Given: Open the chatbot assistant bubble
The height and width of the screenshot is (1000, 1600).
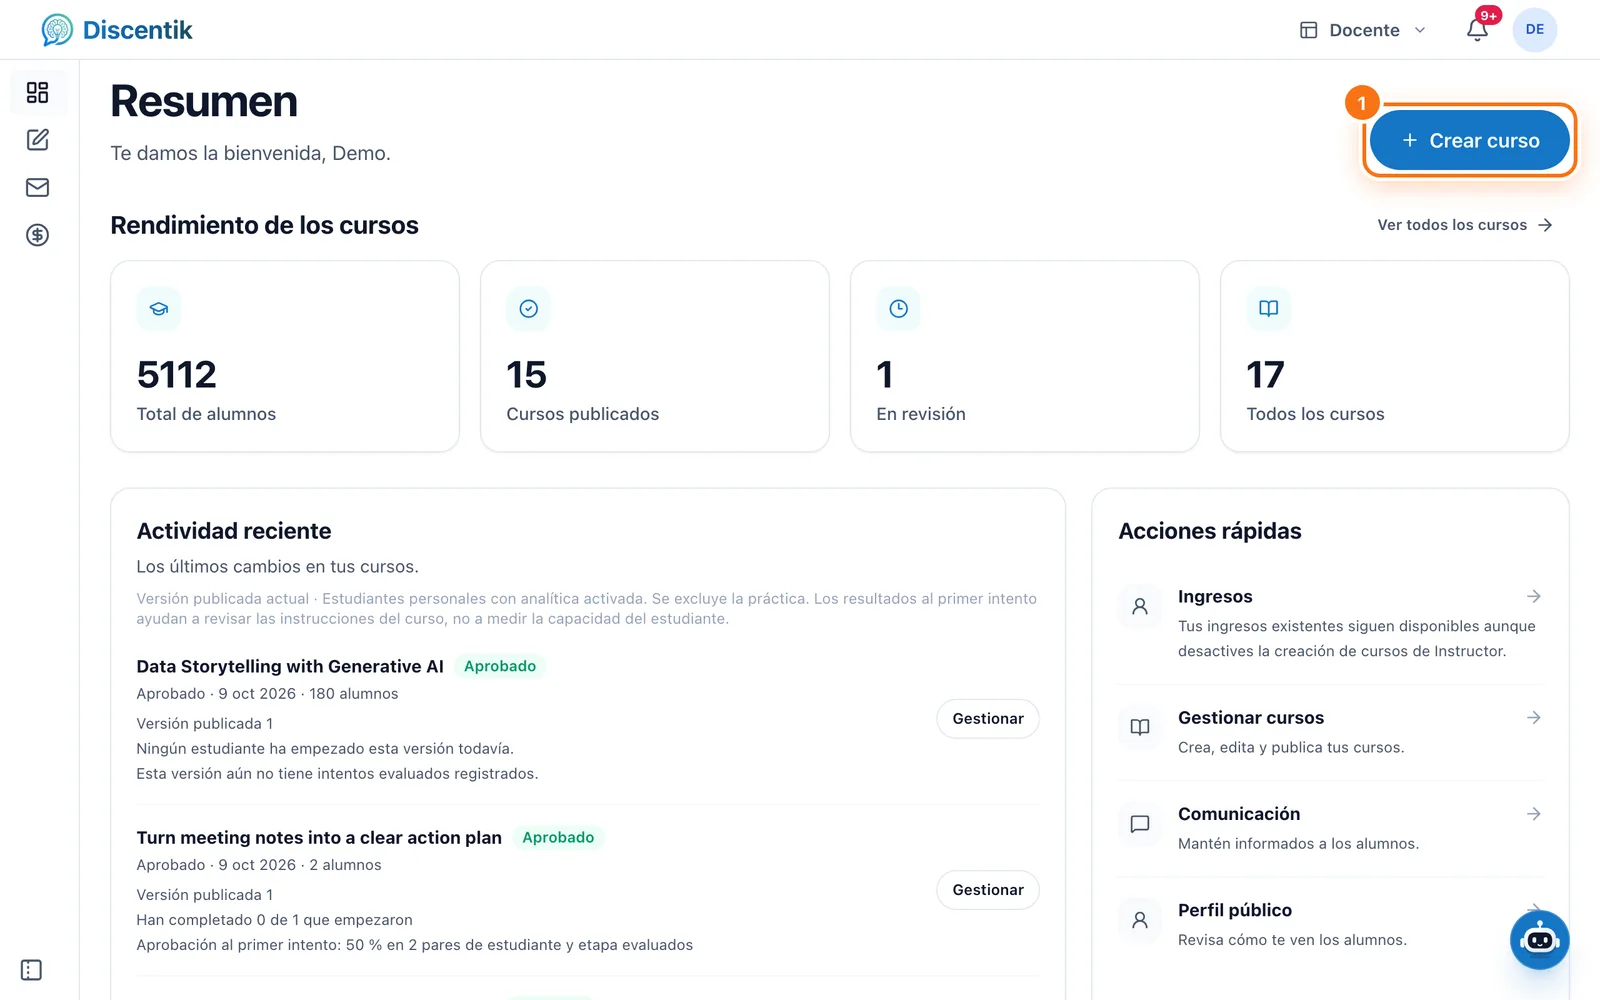Looking at the screenshot, I should [x=1539, y=939].
